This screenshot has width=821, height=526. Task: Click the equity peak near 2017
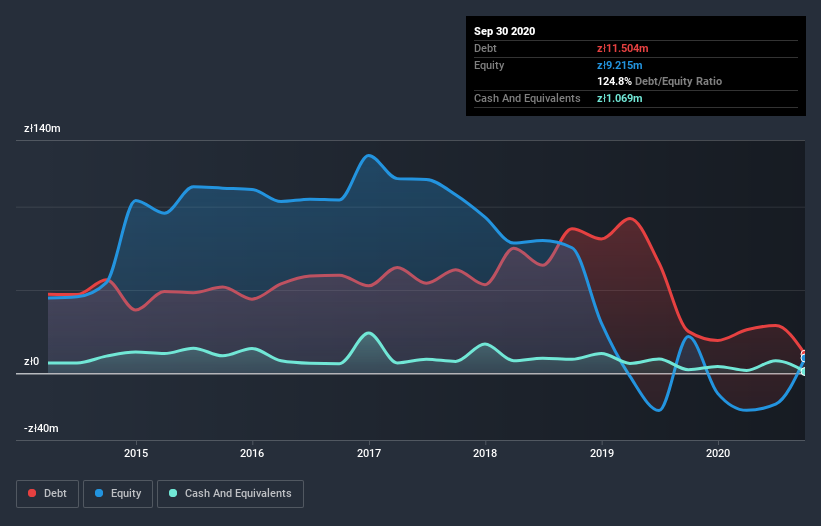369,155
